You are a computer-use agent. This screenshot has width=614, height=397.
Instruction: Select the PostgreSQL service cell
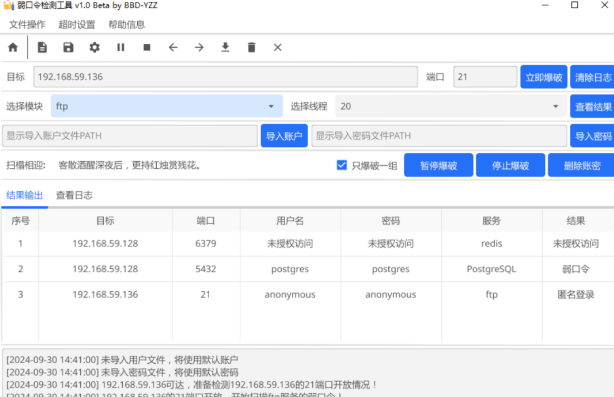pos(491,269)
